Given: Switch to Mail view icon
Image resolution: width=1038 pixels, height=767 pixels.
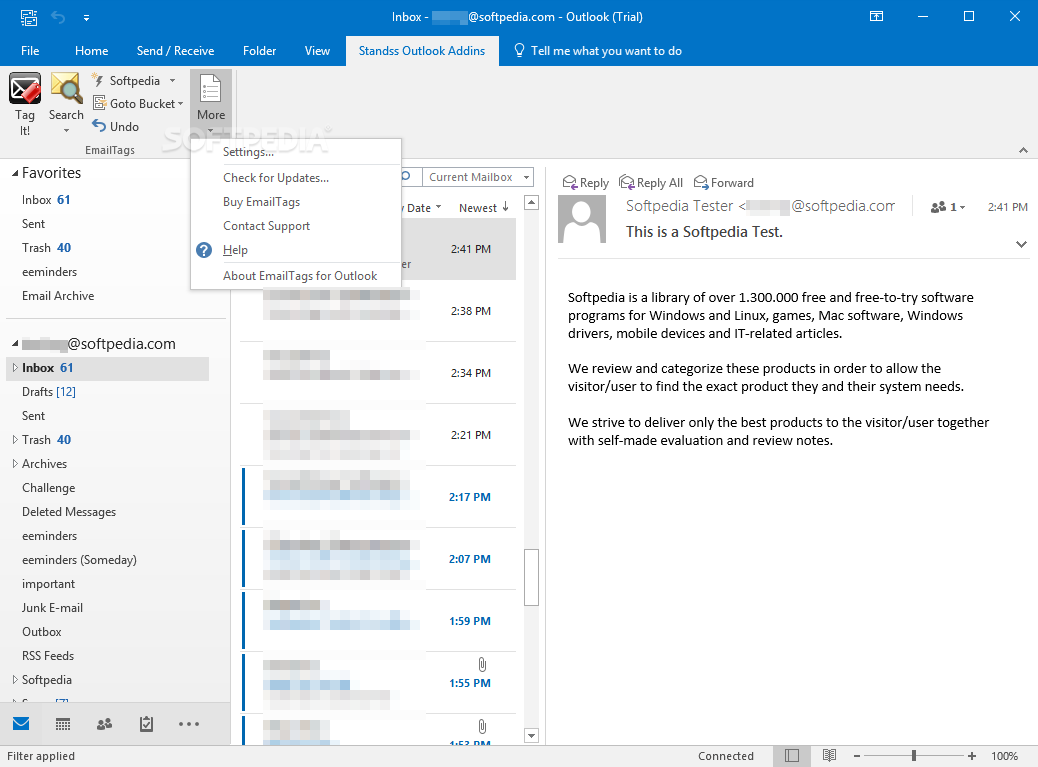Looking at the screenshot, I should [x=21, y=723].
